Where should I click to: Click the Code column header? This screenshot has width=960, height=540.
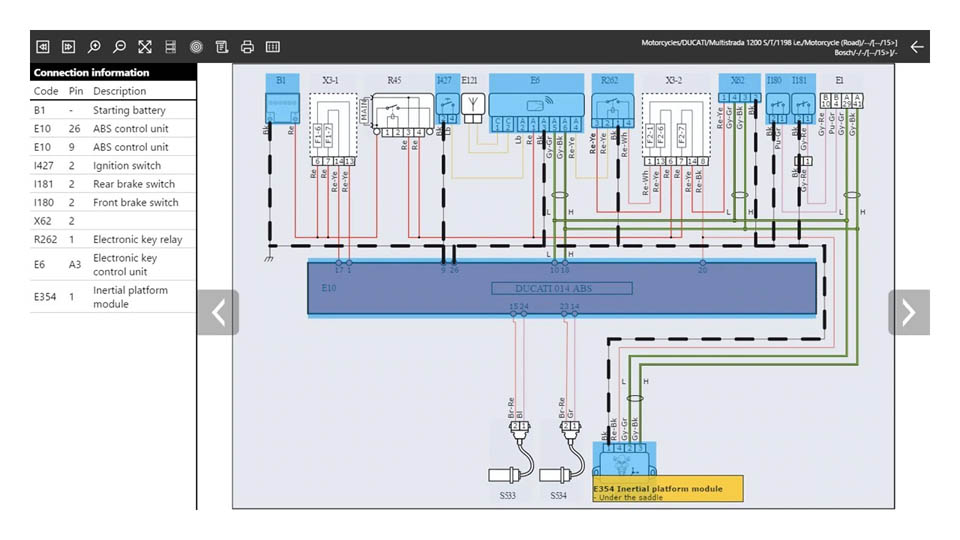[x=46, y=91]
